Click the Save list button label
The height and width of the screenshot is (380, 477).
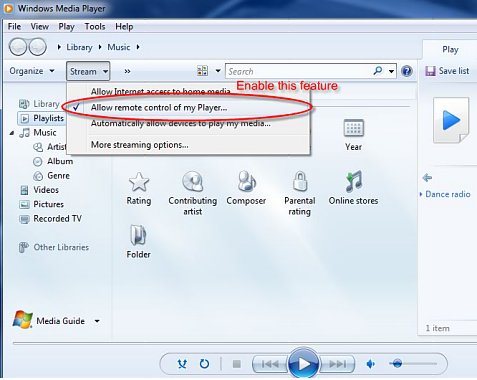click(454, 71)
